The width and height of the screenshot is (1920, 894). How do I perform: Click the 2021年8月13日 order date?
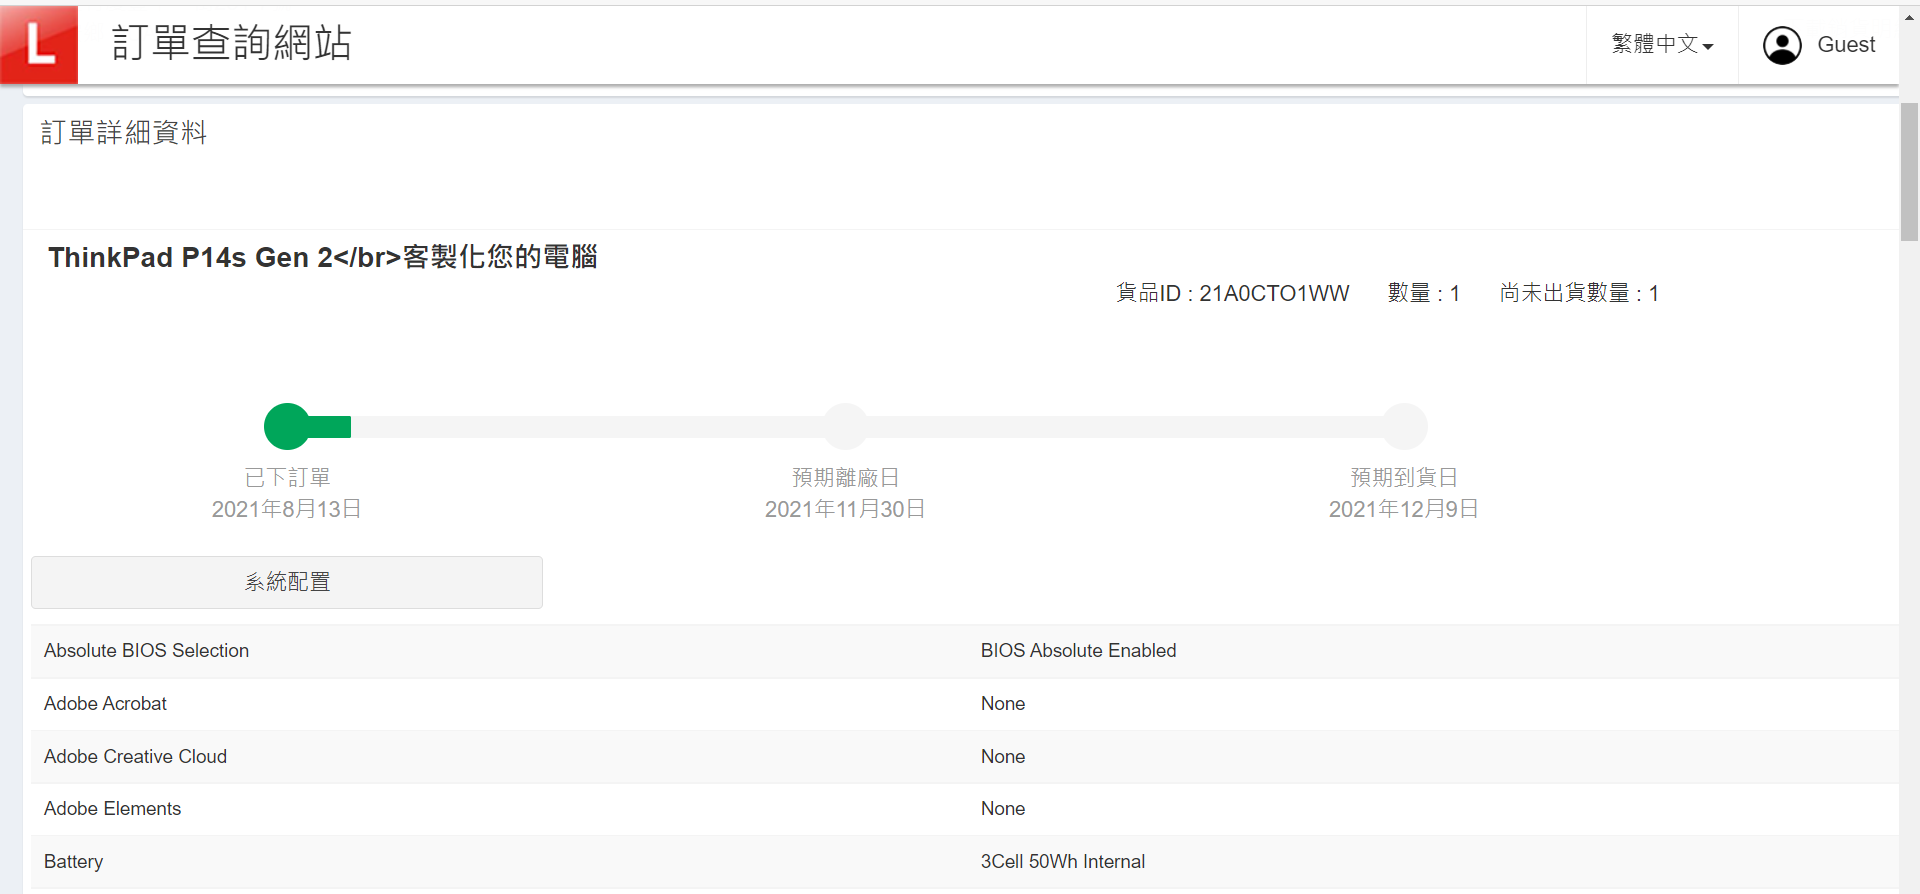[287, 509]
